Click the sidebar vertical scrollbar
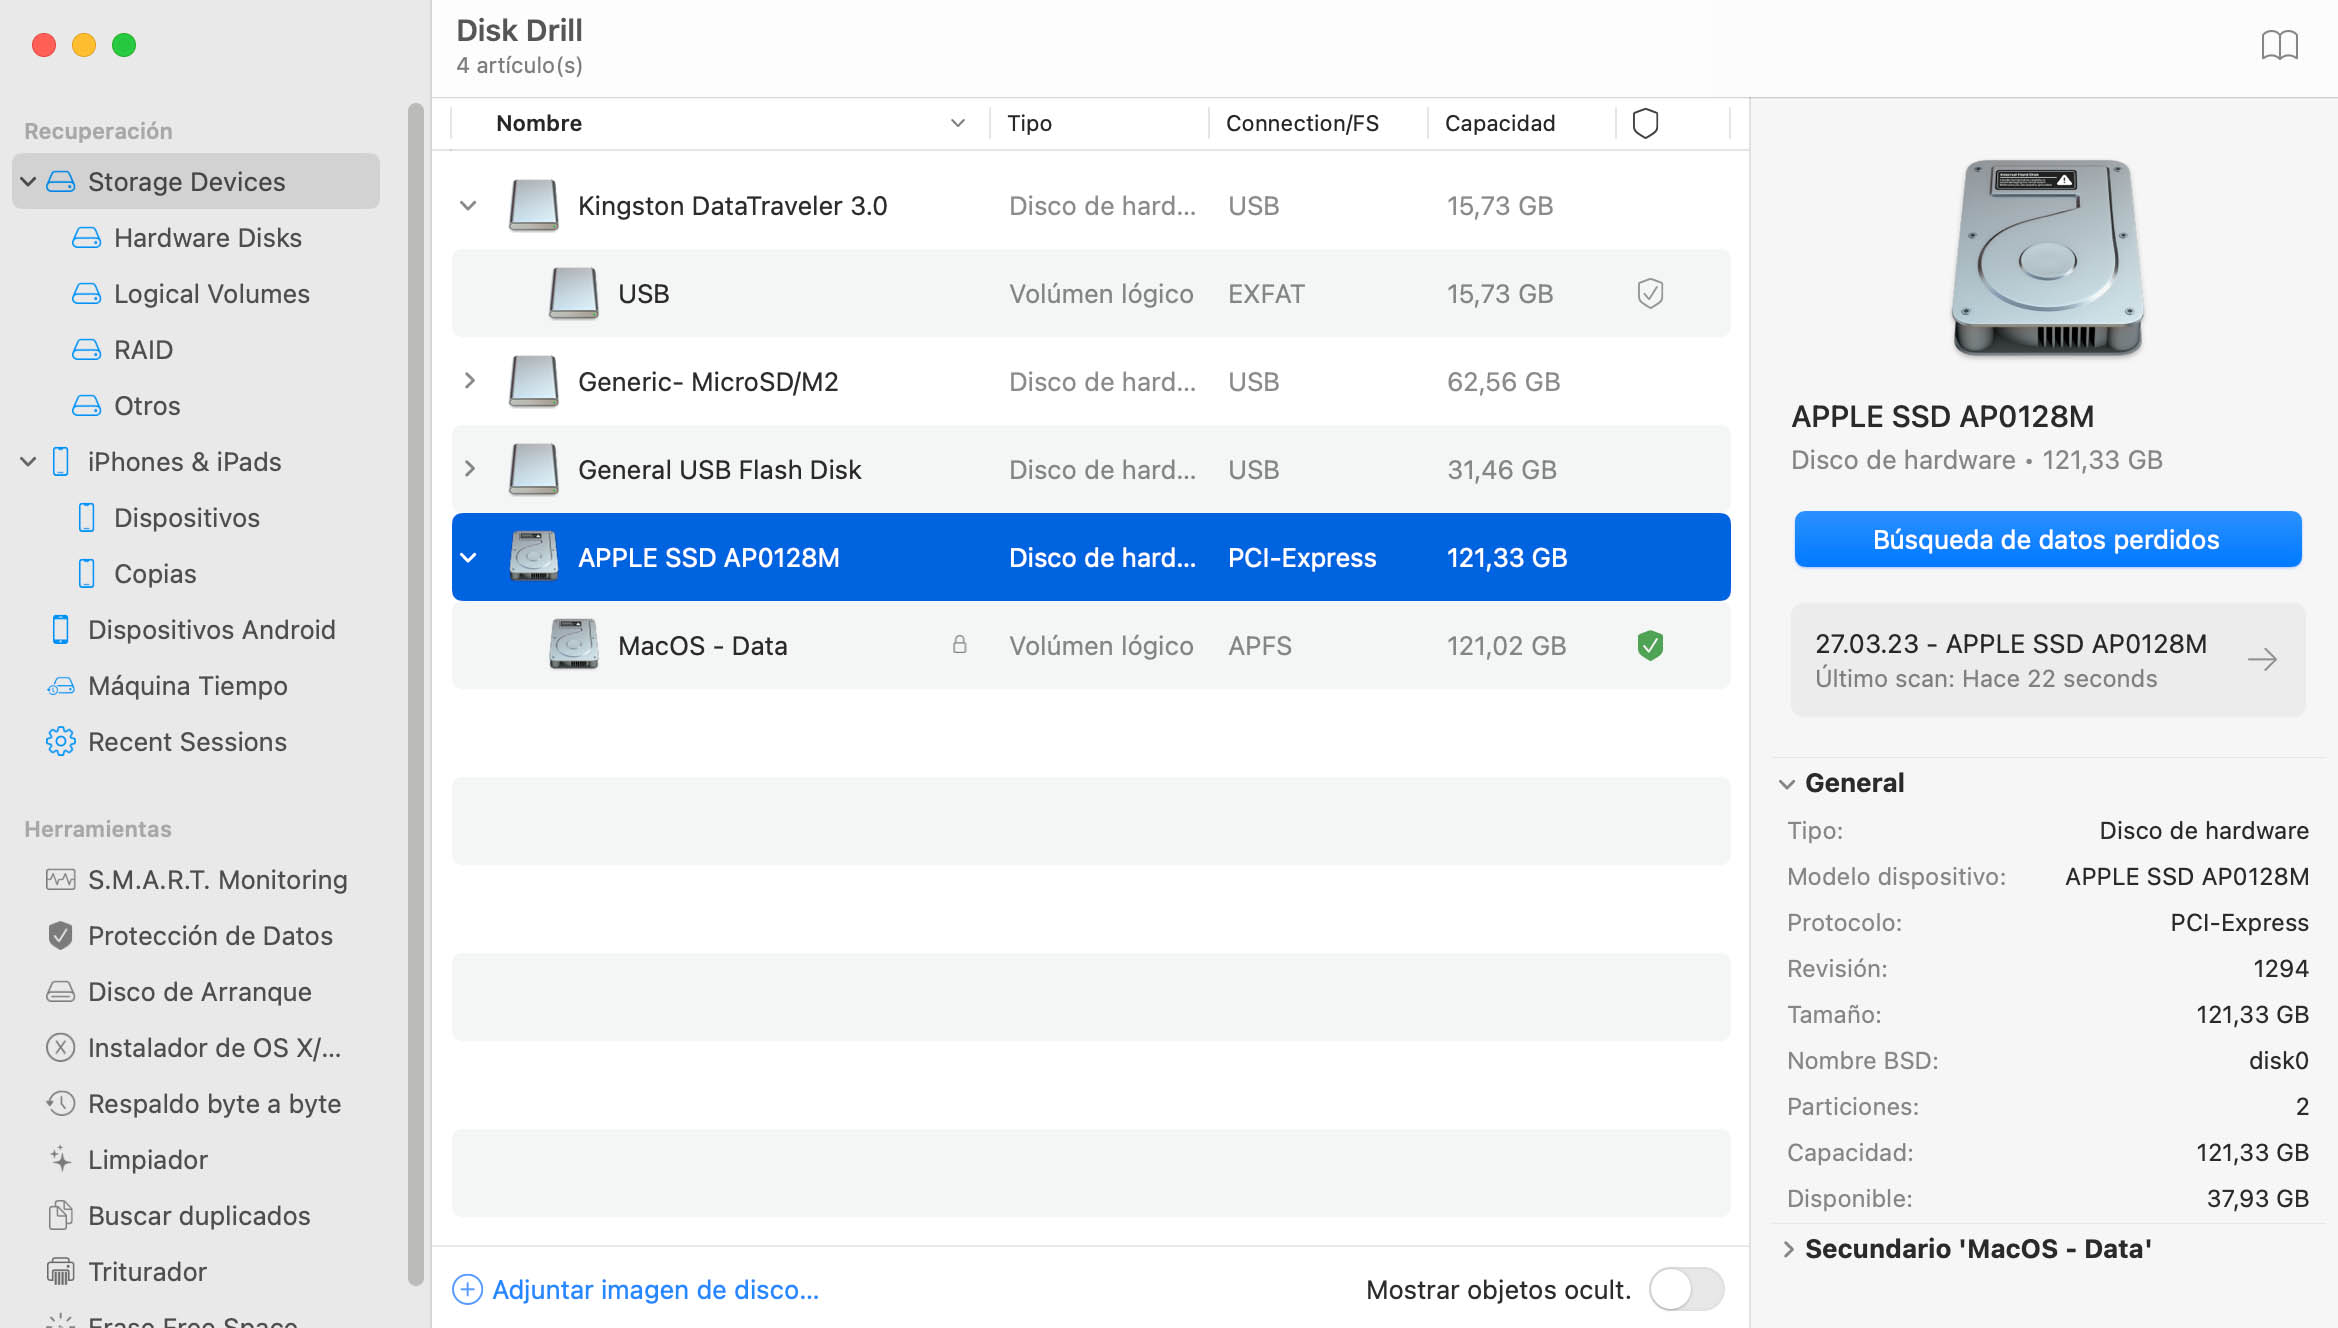This screenshot has height=1328, width=2338. click(x=415, y=694)
